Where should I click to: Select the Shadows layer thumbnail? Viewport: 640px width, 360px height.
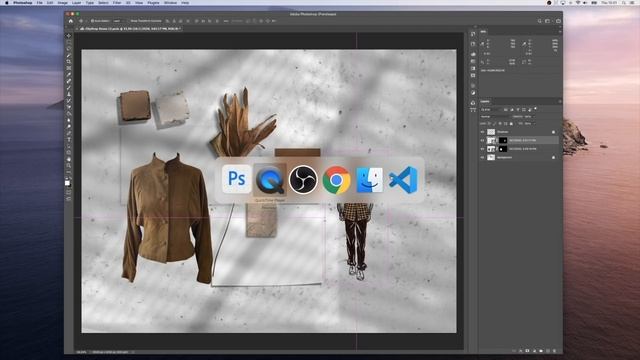click(x=491, y=132)
